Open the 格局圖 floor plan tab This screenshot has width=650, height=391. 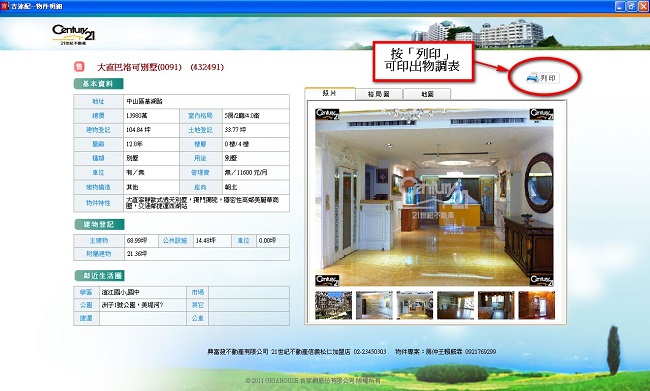coord(379,94)
